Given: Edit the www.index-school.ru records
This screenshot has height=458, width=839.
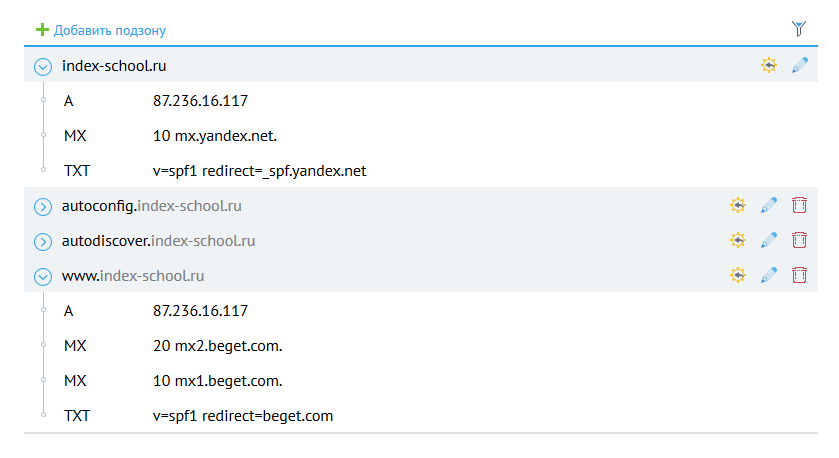Looking at the screenshot, I should 768,275.
